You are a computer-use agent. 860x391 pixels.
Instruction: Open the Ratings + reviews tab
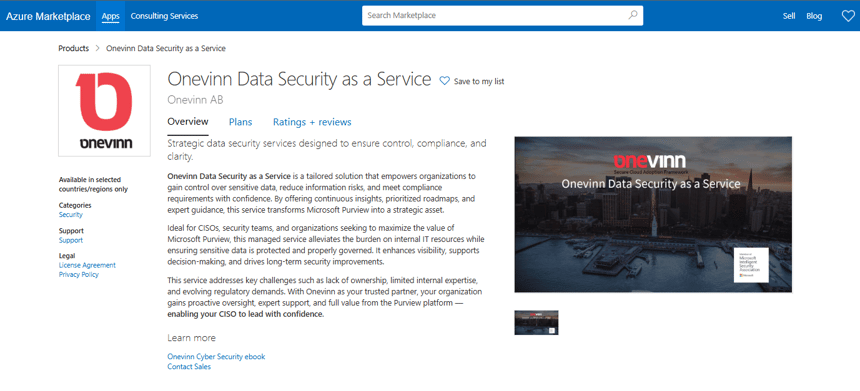coord(312,122)
